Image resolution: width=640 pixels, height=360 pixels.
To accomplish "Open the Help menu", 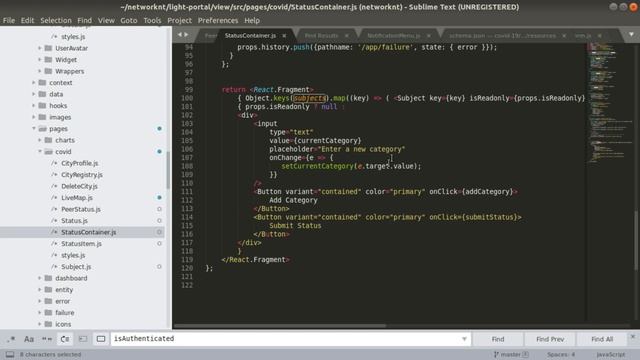I will [252, 20].
